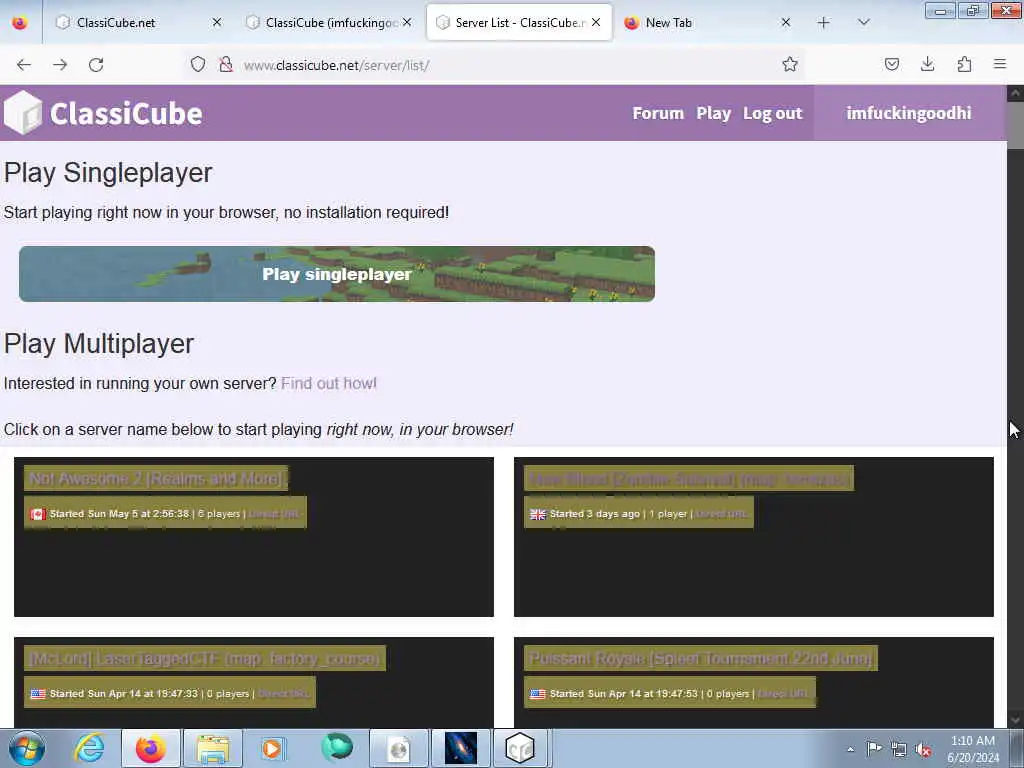The image size is (1024, 768).
Task: Click the Canadian flag icon
Action: point(38,515)
